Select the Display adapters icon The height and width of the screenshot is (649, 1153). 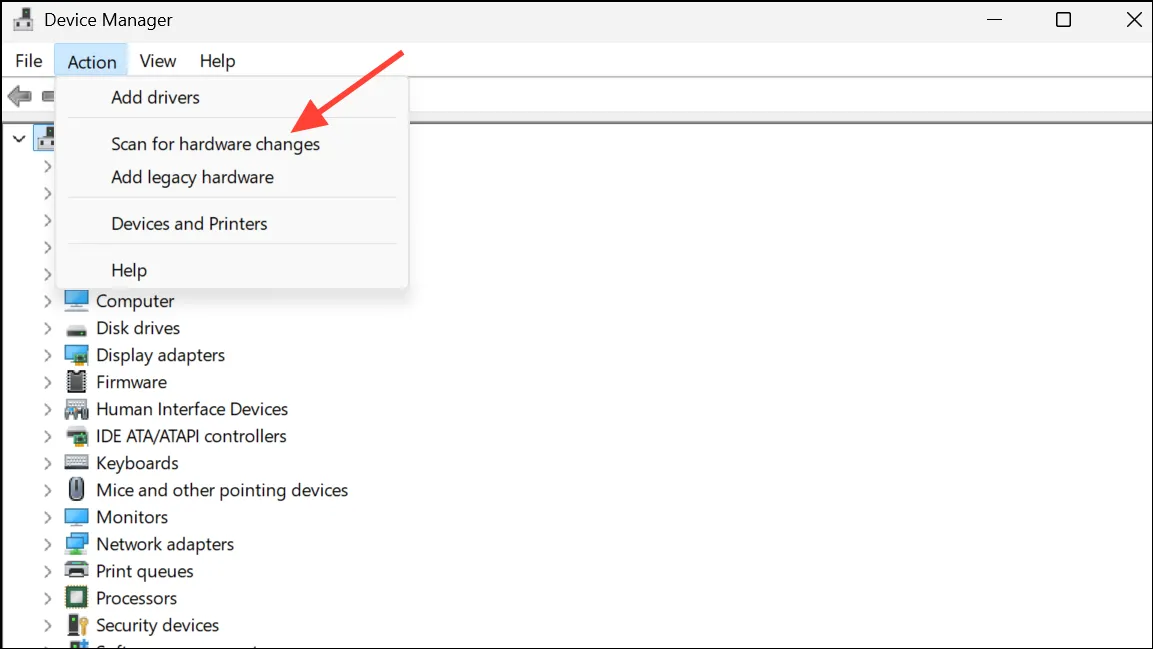[76, 355]
